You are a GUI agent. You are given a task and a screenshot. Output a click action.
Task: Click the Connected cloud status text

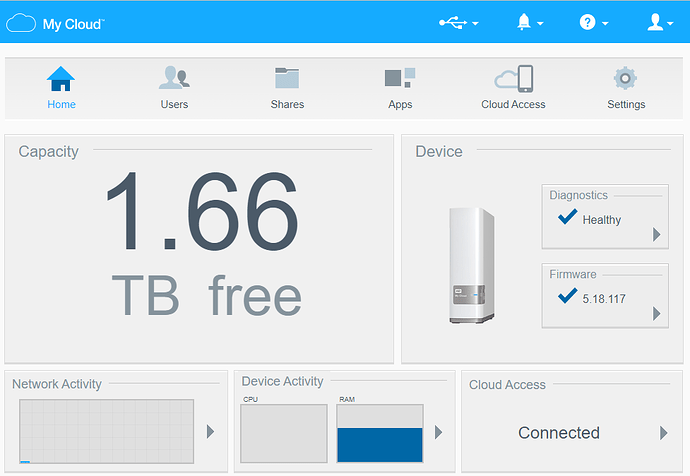click(559, 433)
